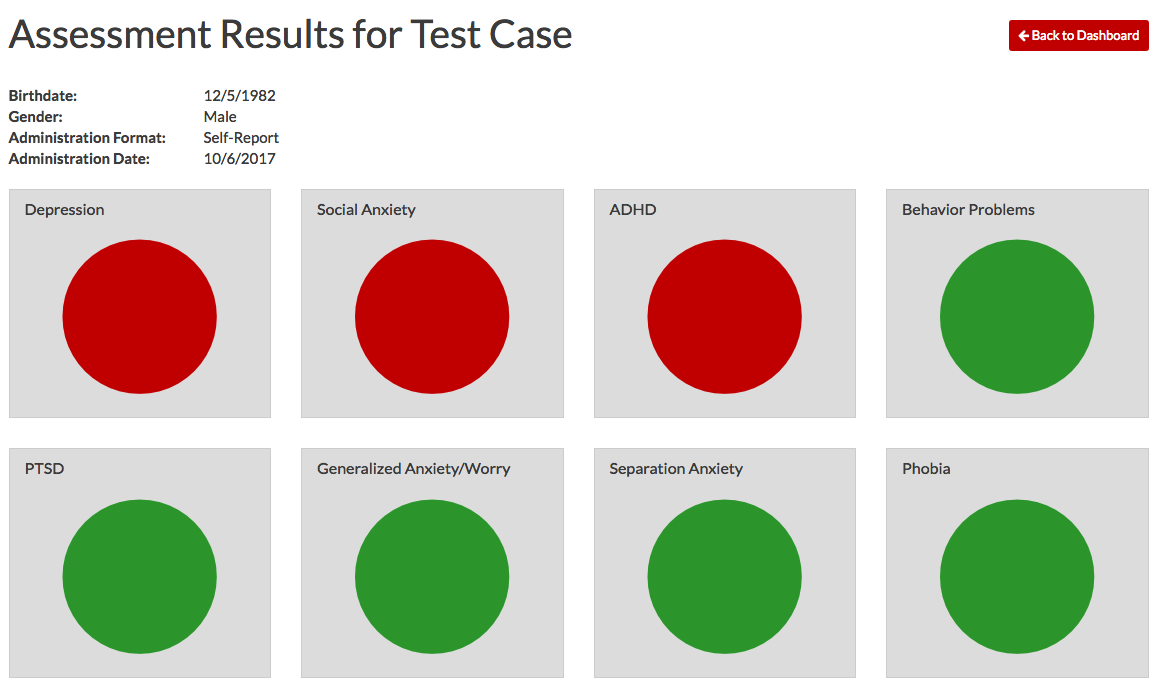Select the ADHD card heading
This screenshot has height=690, width=1158.
[633, 210]
